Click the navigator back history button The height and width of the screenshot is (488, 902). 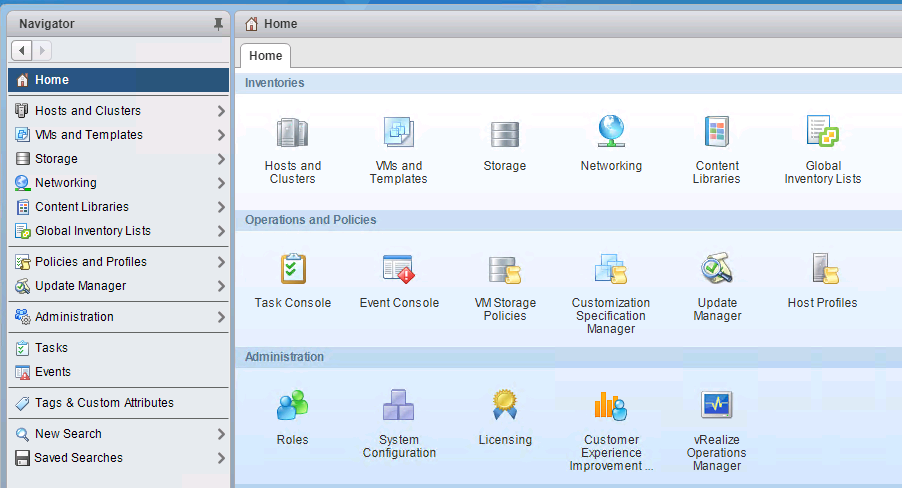point(23,50)
